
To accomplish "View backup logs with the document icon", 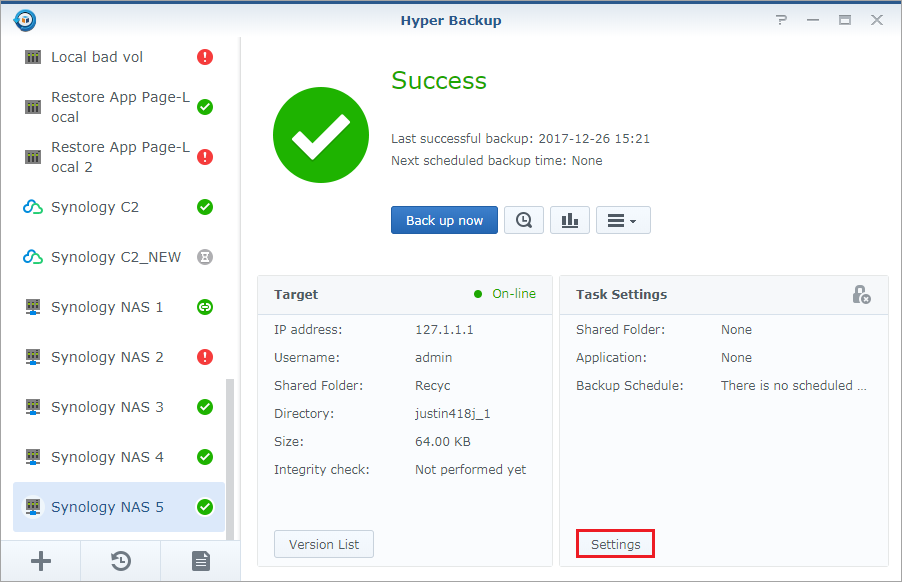I will coord(200,561).
